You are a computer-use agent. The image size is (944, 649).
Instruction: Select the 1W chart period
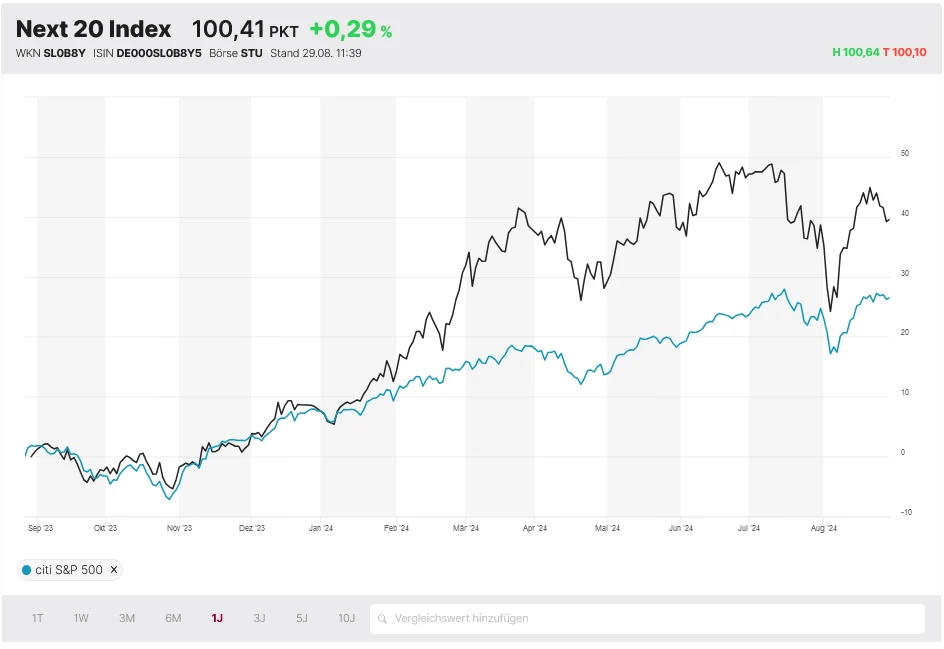coord(81,618)
